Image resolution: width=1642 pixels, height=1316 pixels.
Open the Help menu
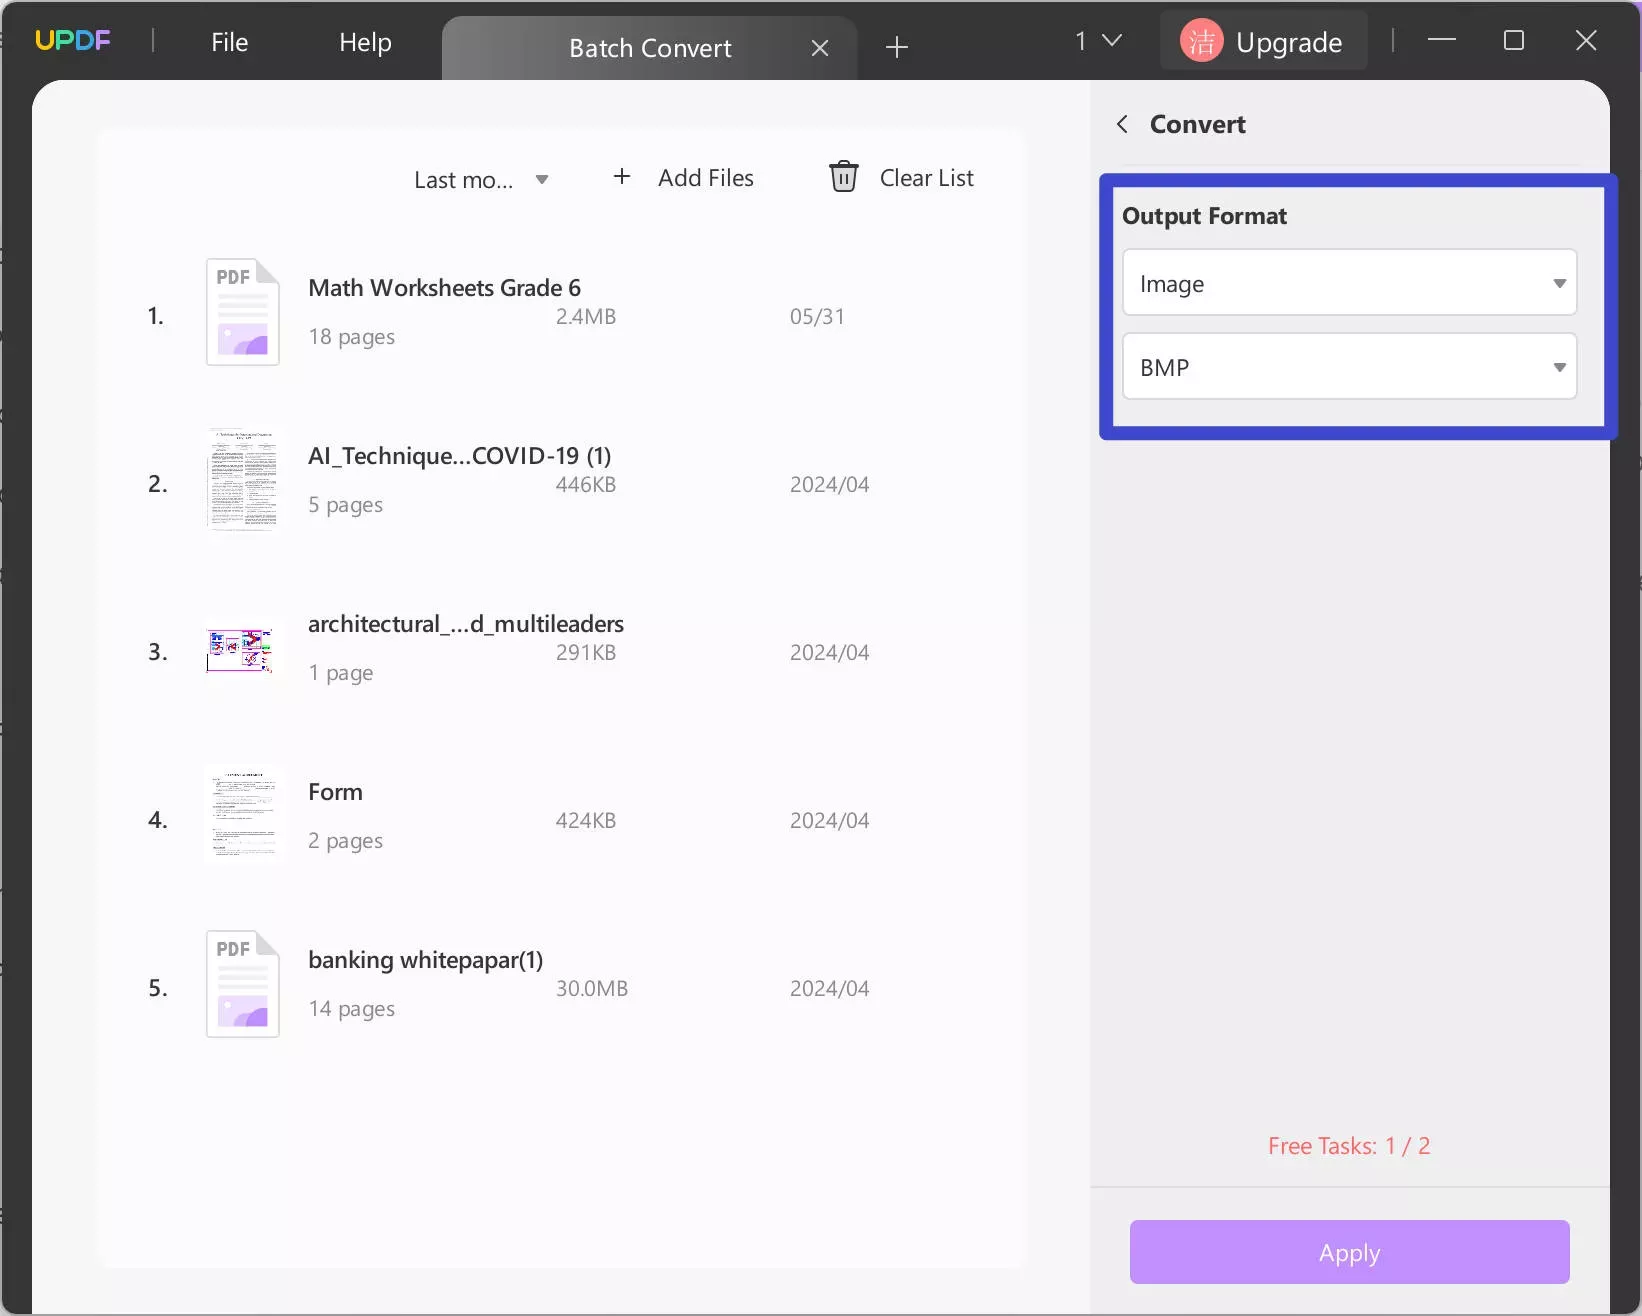[x=365, y=42]
